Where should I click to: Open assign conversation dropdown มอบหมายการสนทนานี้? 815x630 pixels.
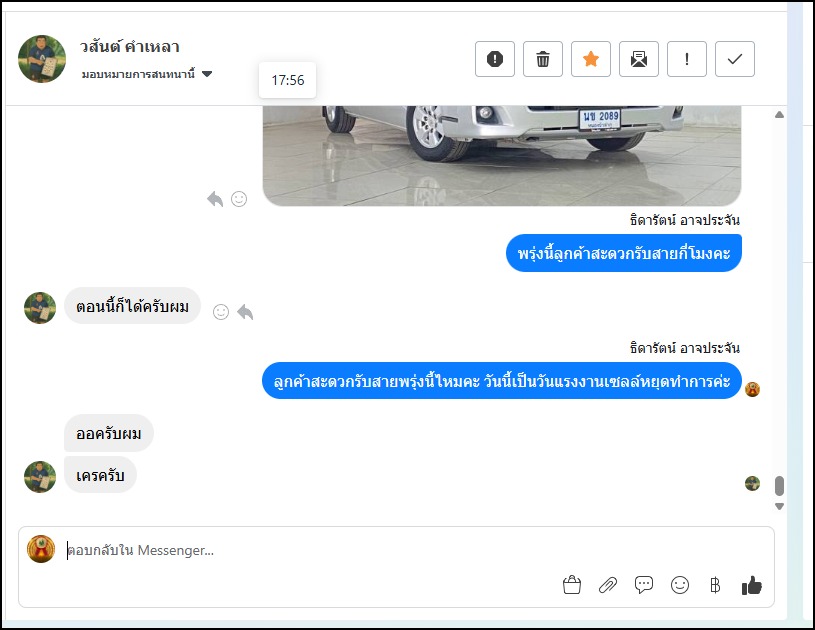point(147,74)
